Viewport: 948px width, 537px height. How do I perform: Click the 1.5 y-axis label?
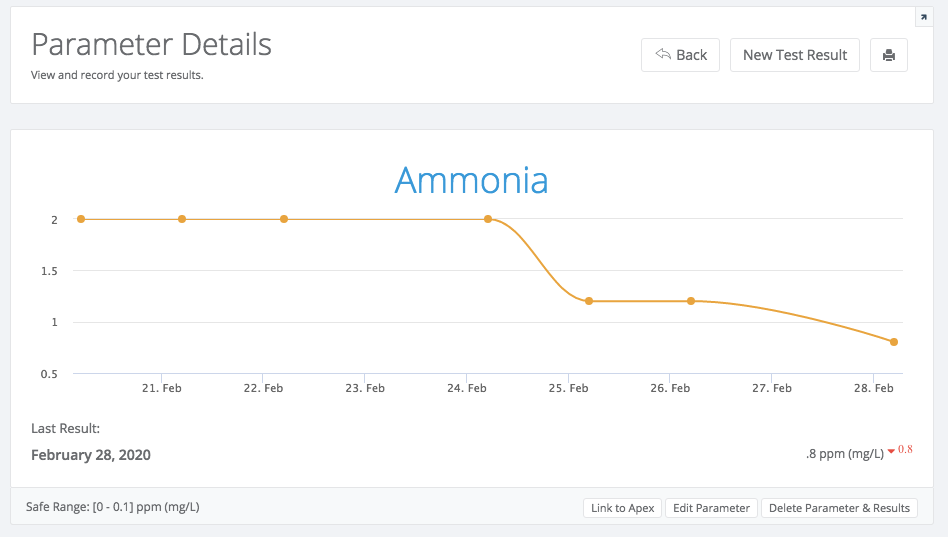click(50, 271)
